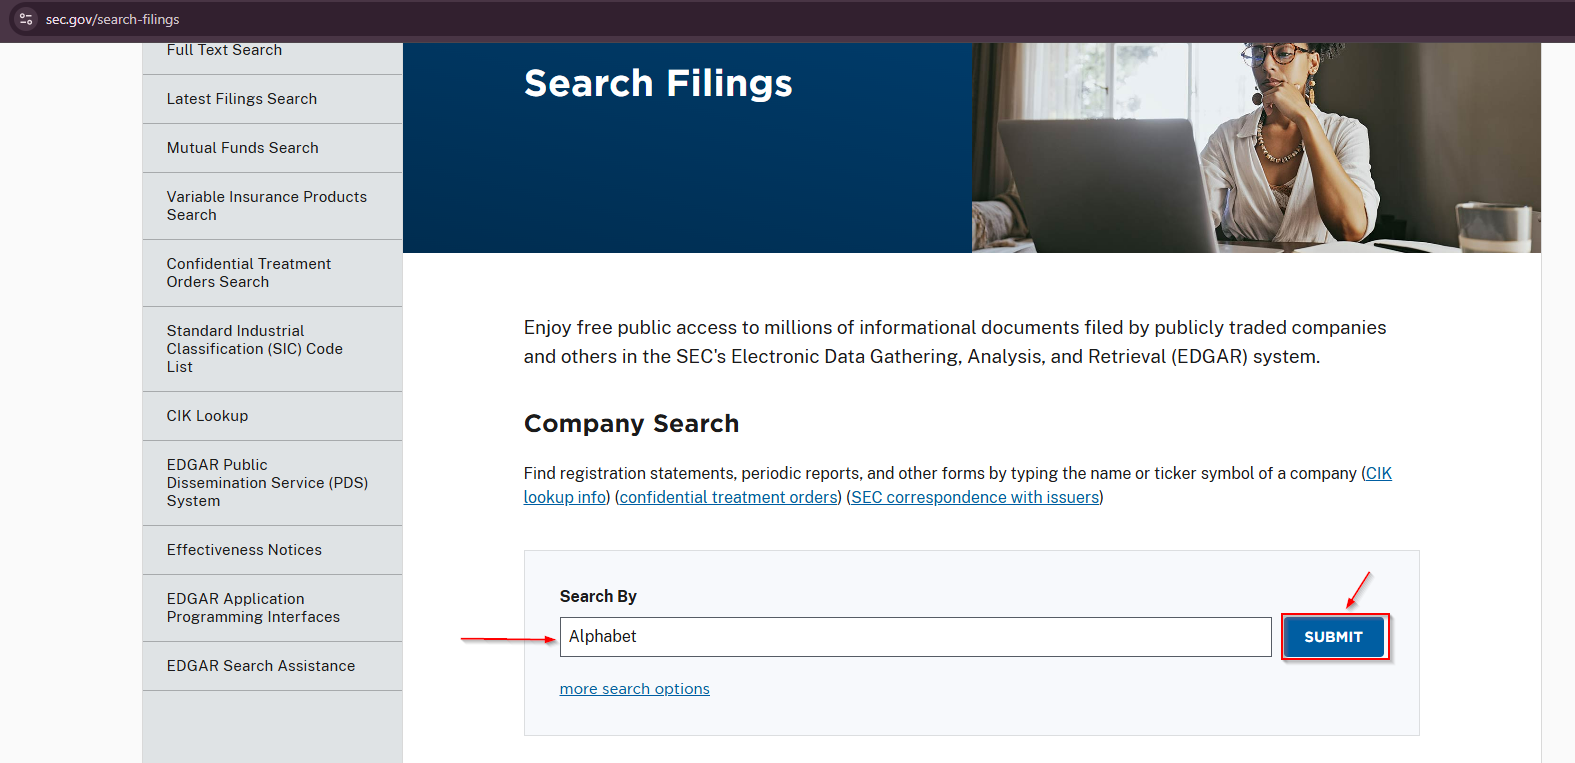Select Mutual Funds Search in sidebar

tap(243, 148)
